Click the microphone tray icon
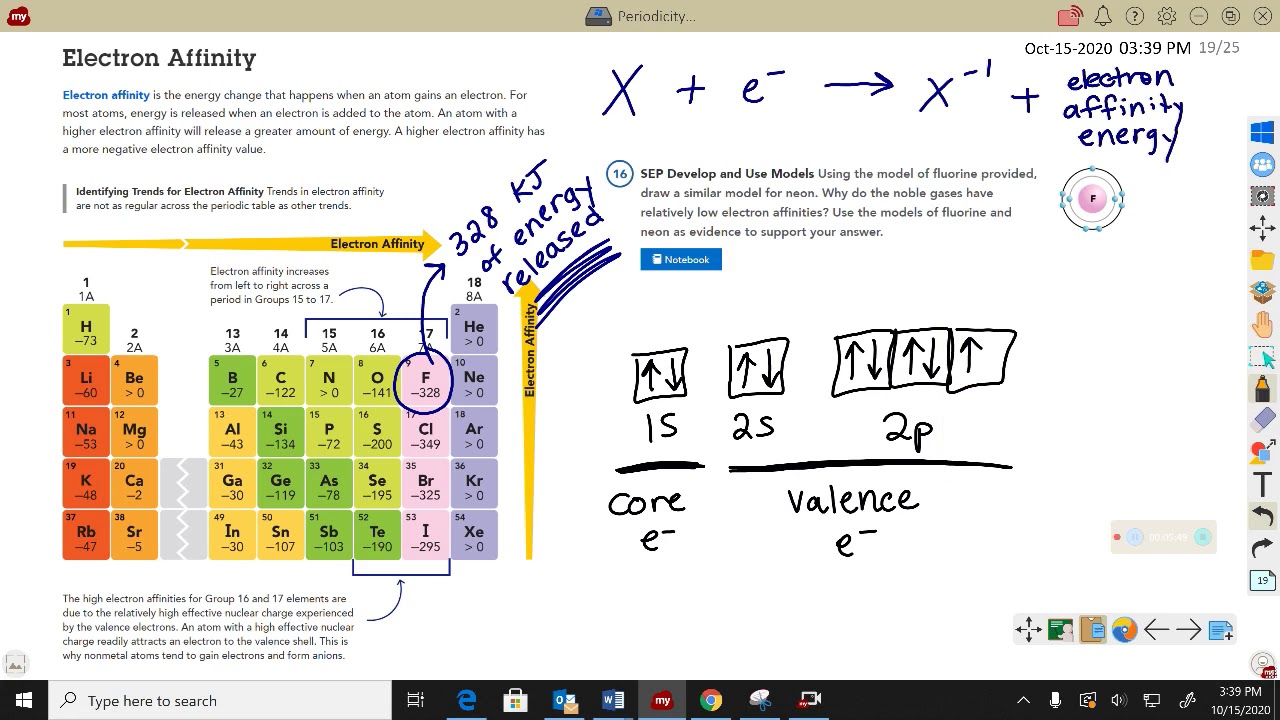Image resolution: width=1280 pixels, height=720 pixels. [1055, 700]
